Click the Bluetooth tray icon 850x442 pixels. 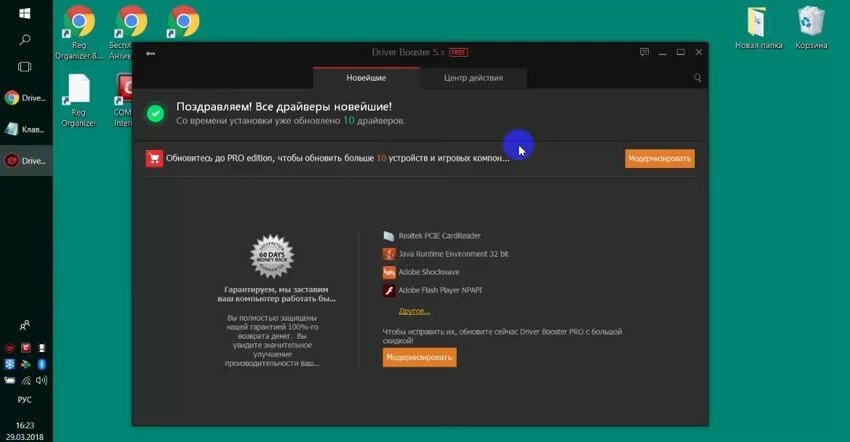(42, 364)
